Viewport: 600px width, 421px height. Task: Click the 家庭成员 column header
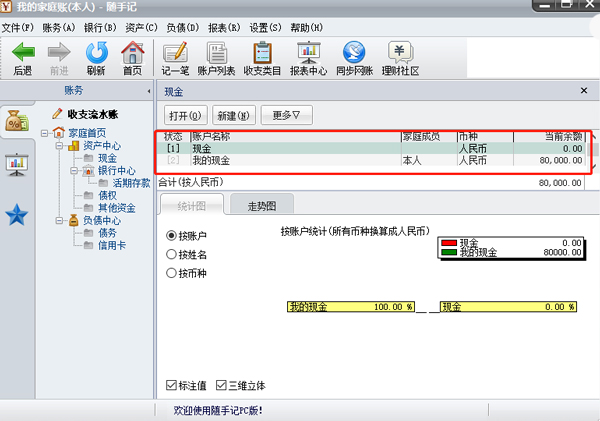coord(429,136)
